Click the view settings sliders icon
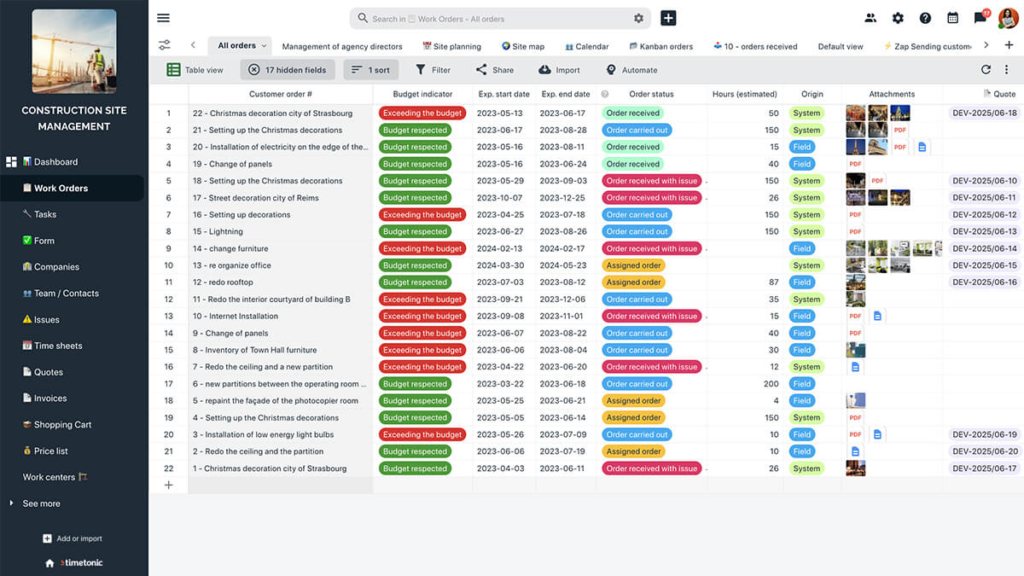The height and width of the screenshot is (576, 1024). pyautogui.click(x=165, y=45)
